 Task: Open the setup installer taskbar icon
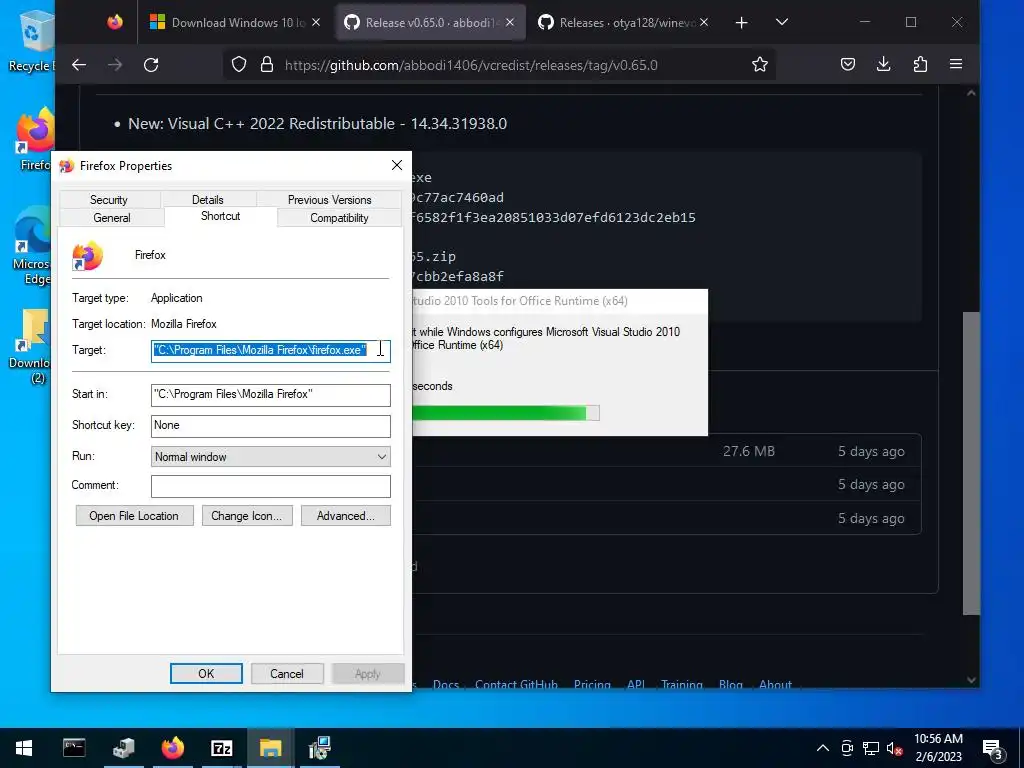pyautogui.click(x=320, y=748)
